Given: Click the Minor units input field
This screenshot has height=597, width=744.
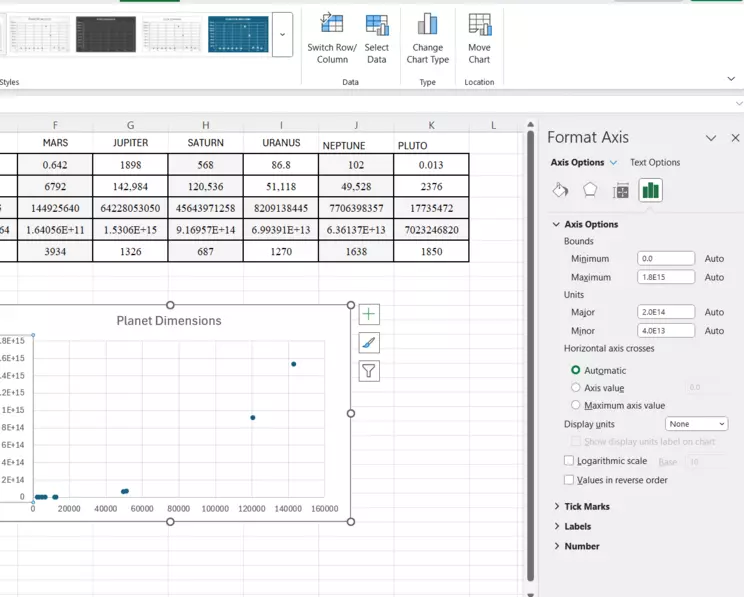Looking at the screenshot, I should coord(666,330).
